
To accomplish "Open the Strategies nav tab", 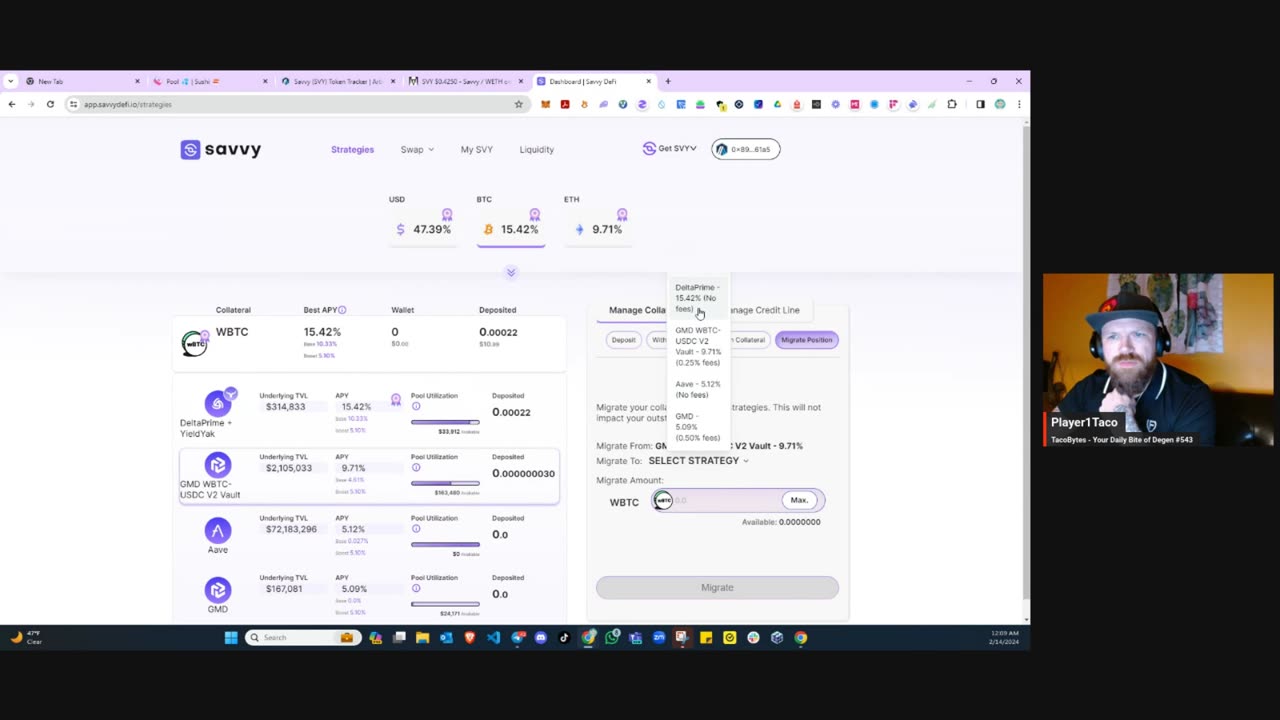I will 352,149.
